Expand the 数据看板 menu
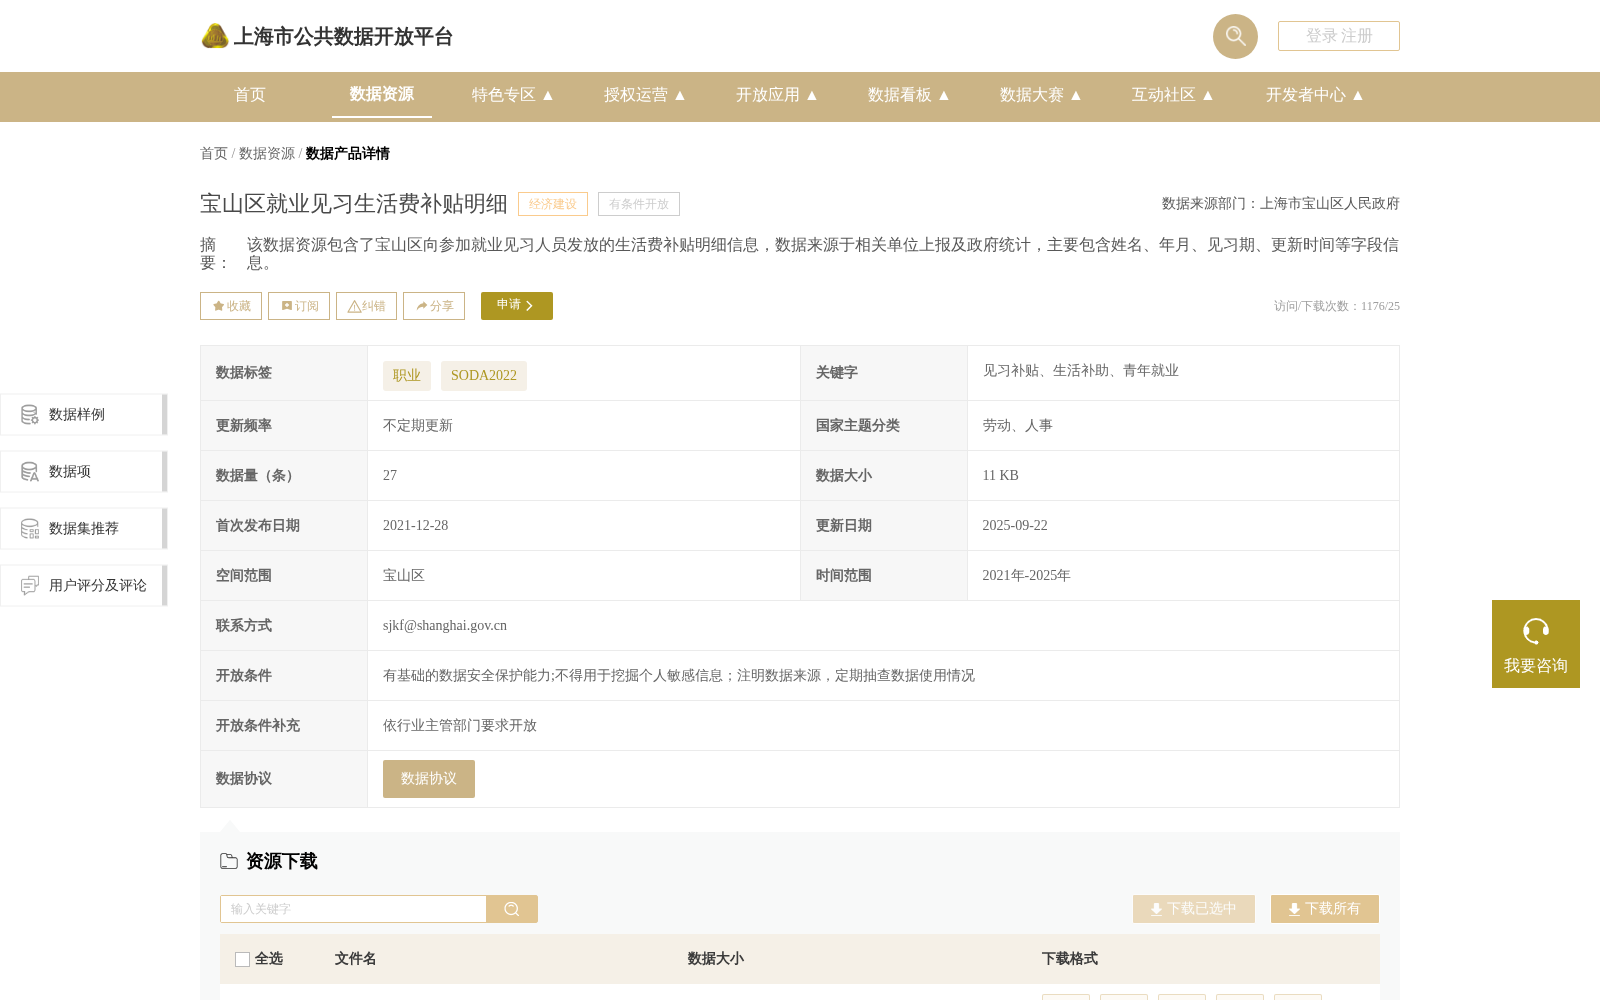The width and height of the screenshot is (1600, 1000). 909,95
